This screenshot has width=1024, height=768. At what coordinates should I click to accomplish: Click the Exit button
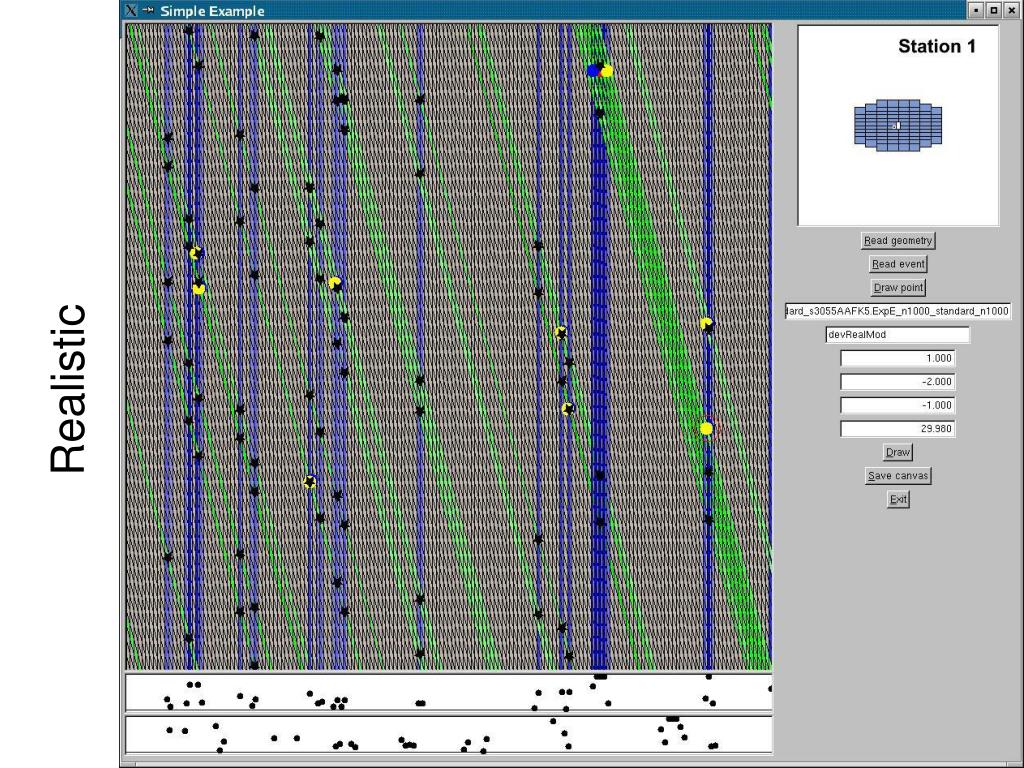(x=898, y=499)
